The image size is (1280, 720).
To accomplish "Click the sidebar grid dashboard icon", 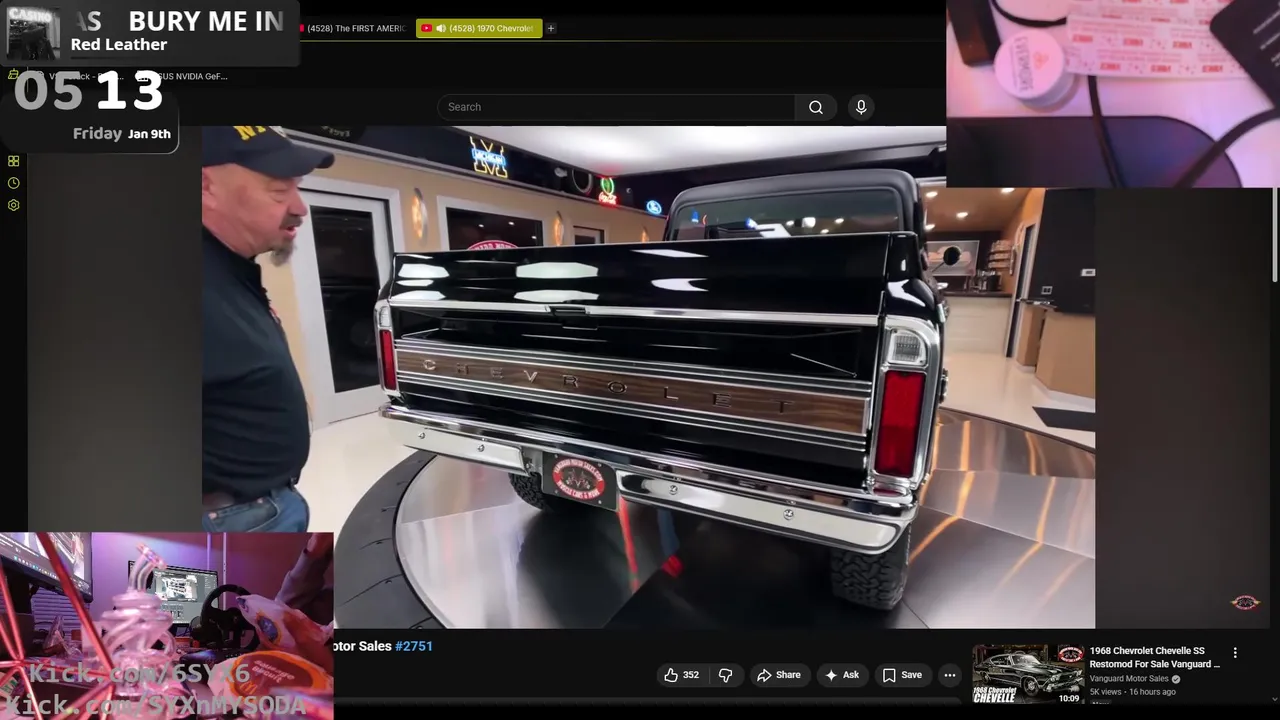I will (13, 161).
